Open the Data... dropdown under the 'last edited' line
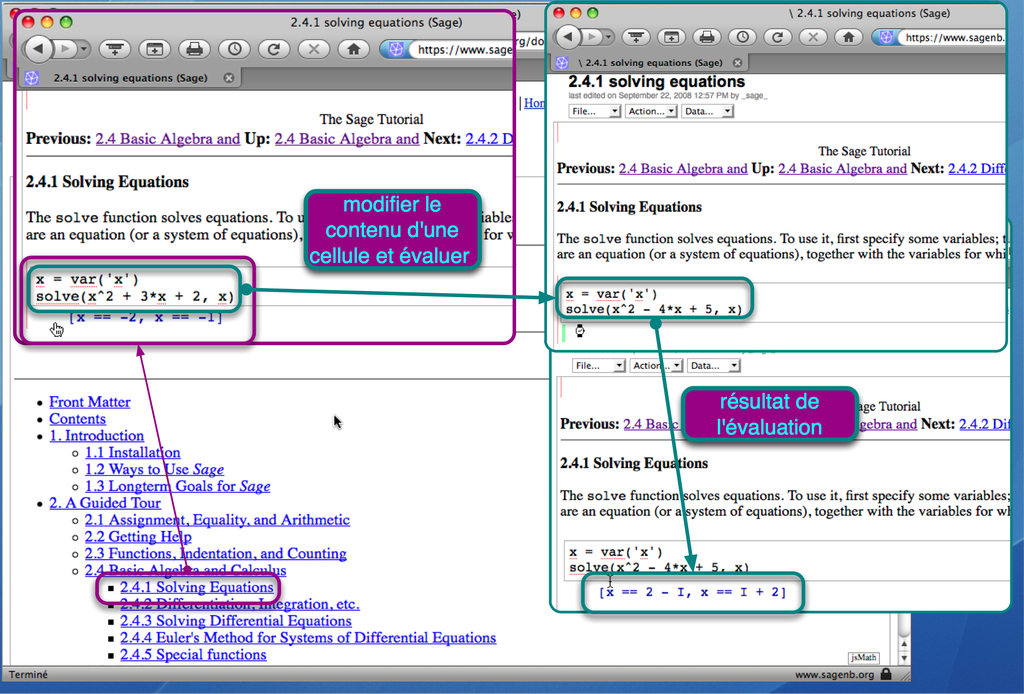Screen dimensions: 1024x694 (x=708, y=112)
